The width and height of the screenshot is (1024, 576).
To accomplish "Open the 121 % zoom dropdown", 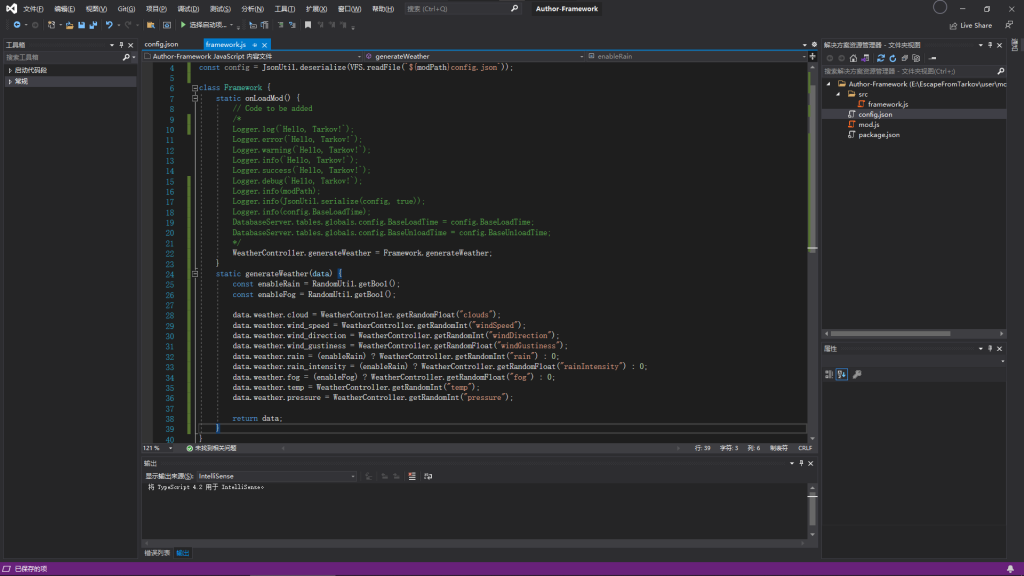I will point(170,448).
